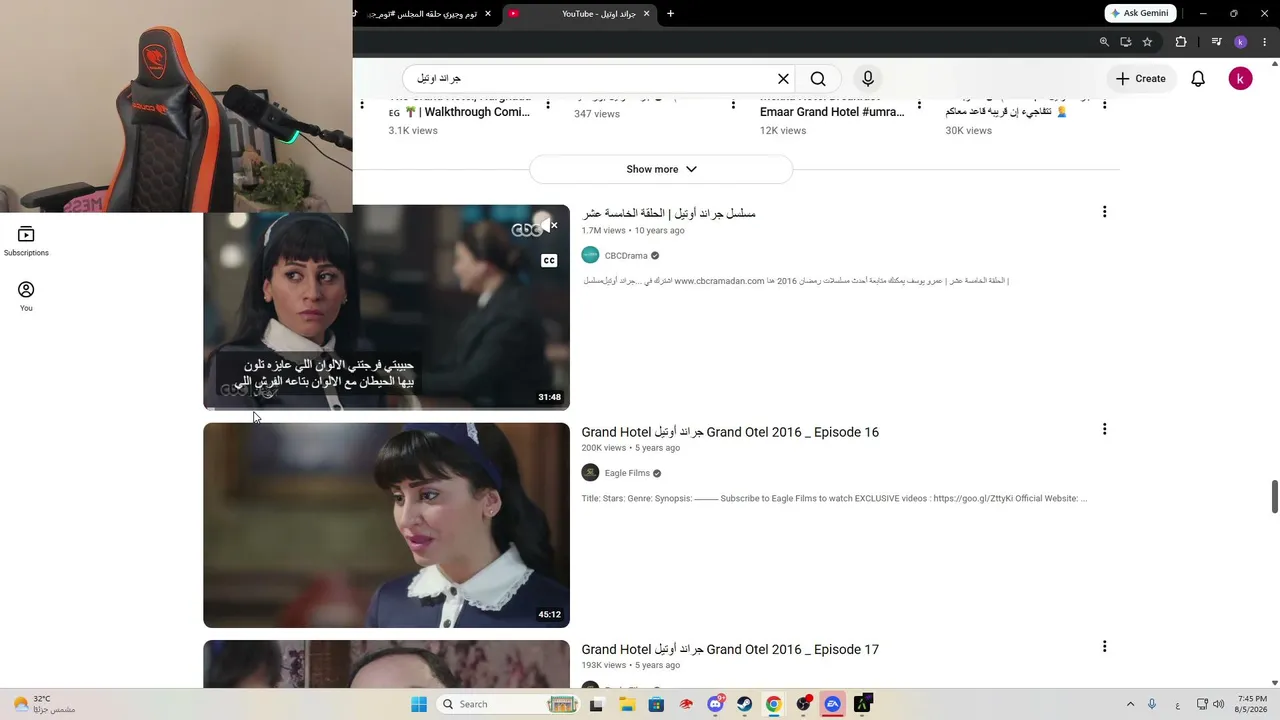Click the video preview progress bar
This screenshot has width=1280, height=720.
click(386, 408)
